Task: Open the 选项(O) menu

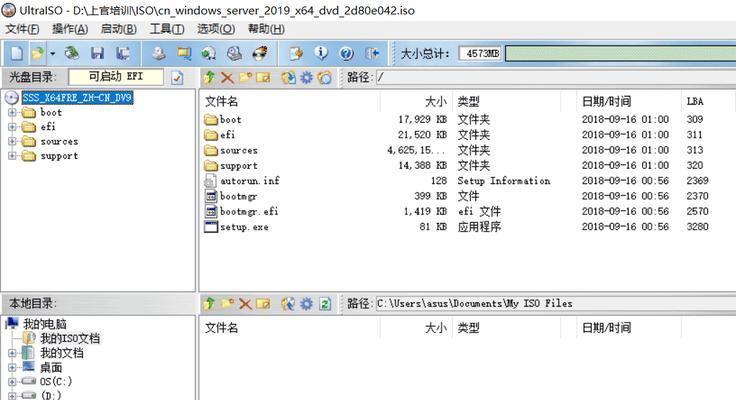Action: 216,29
